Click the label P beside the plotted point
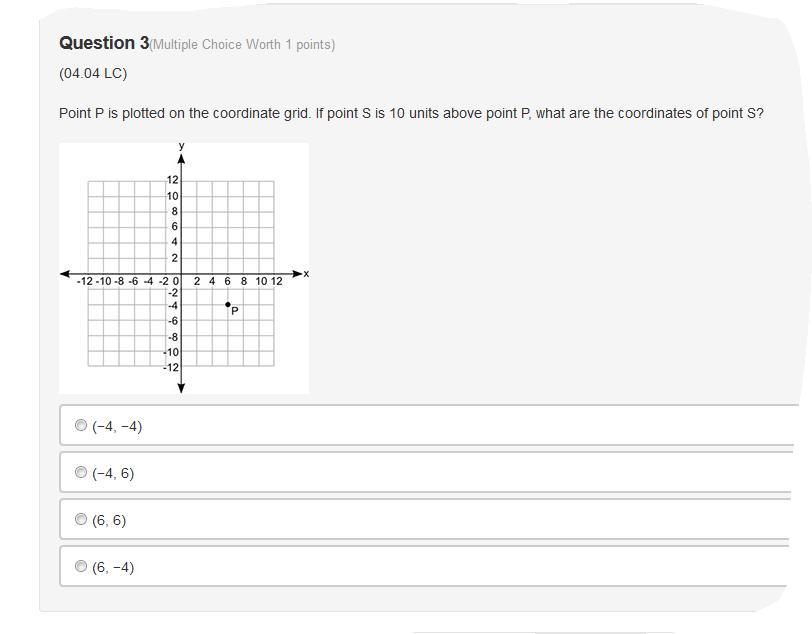 (235, 311)
